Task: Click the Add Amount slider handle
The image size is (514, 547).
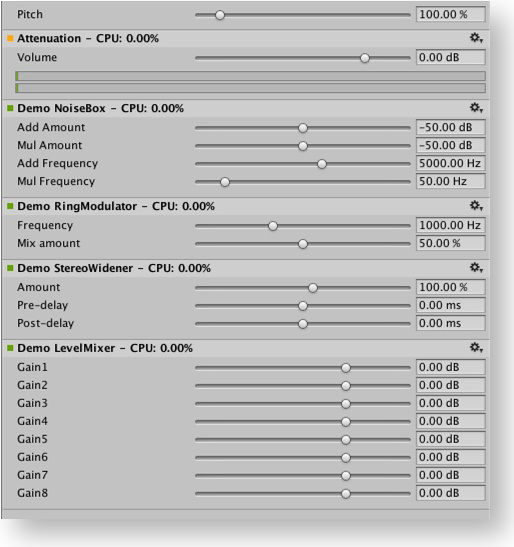Action: 303,128
